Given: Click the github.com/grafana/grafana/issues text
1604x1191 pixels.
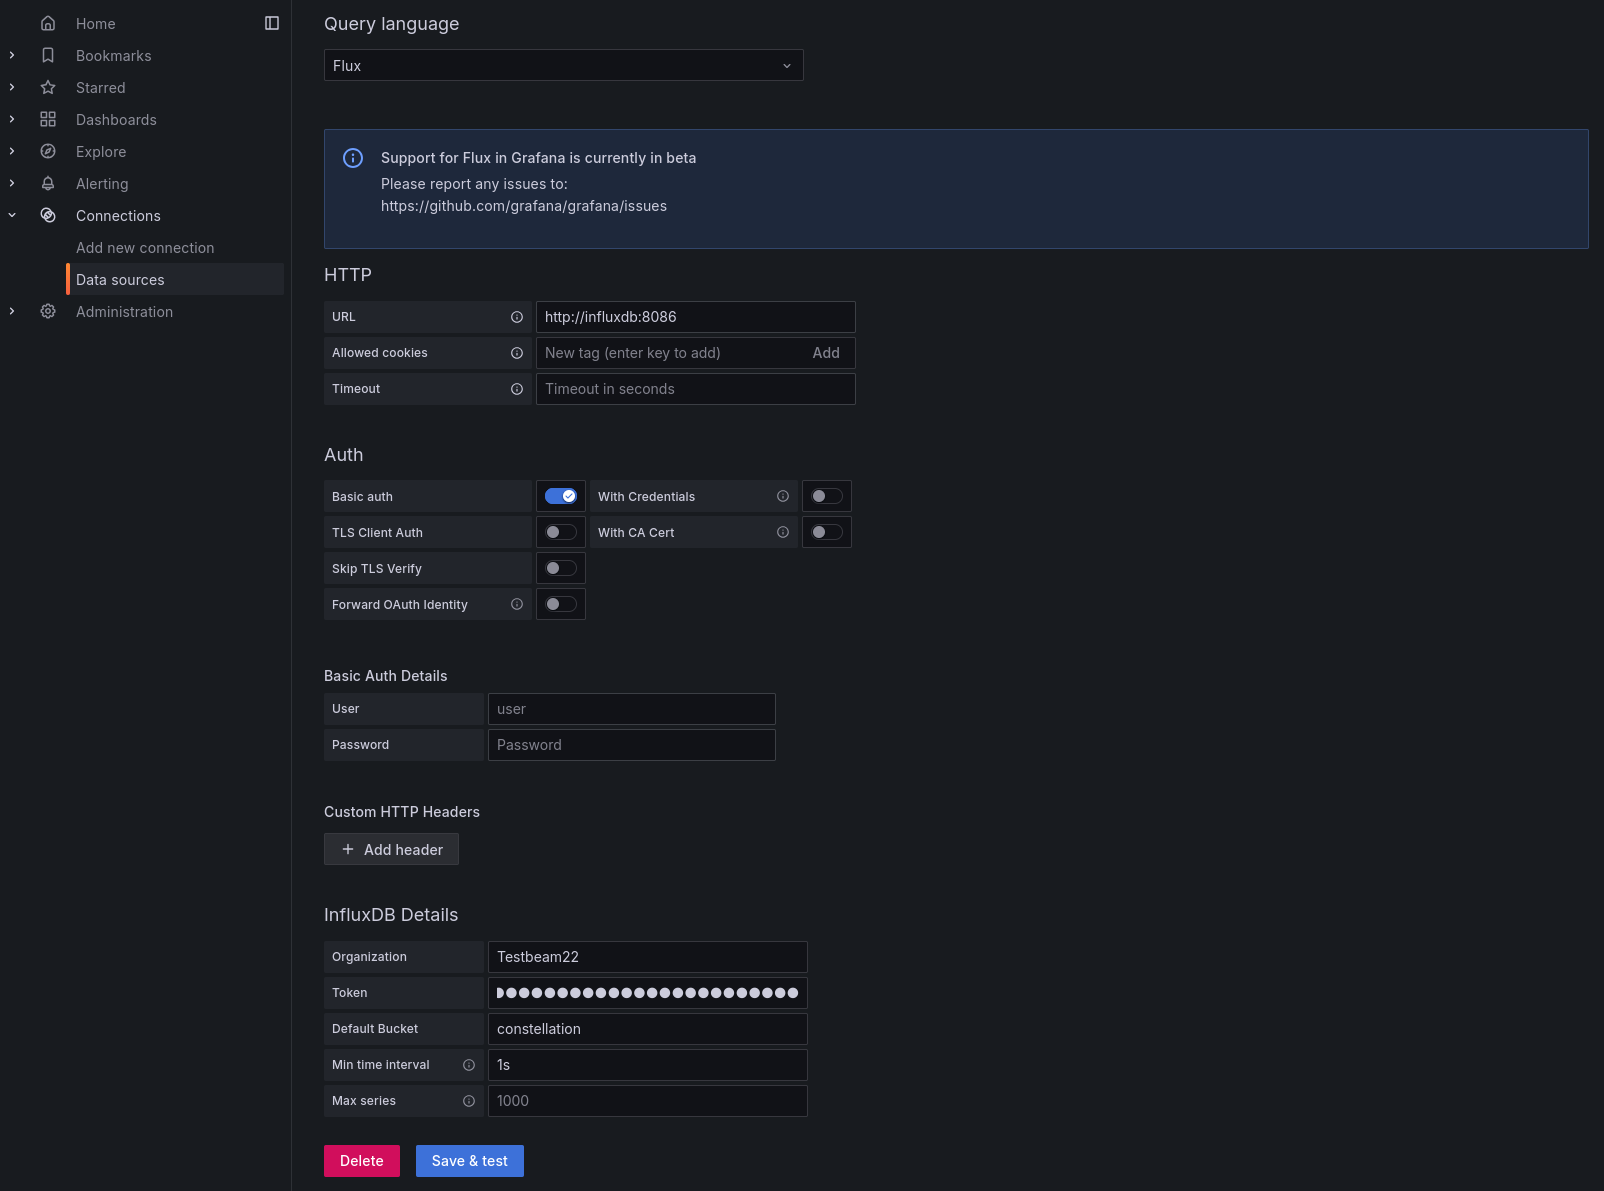Looking at the screenshot, I should coord(524,206).
